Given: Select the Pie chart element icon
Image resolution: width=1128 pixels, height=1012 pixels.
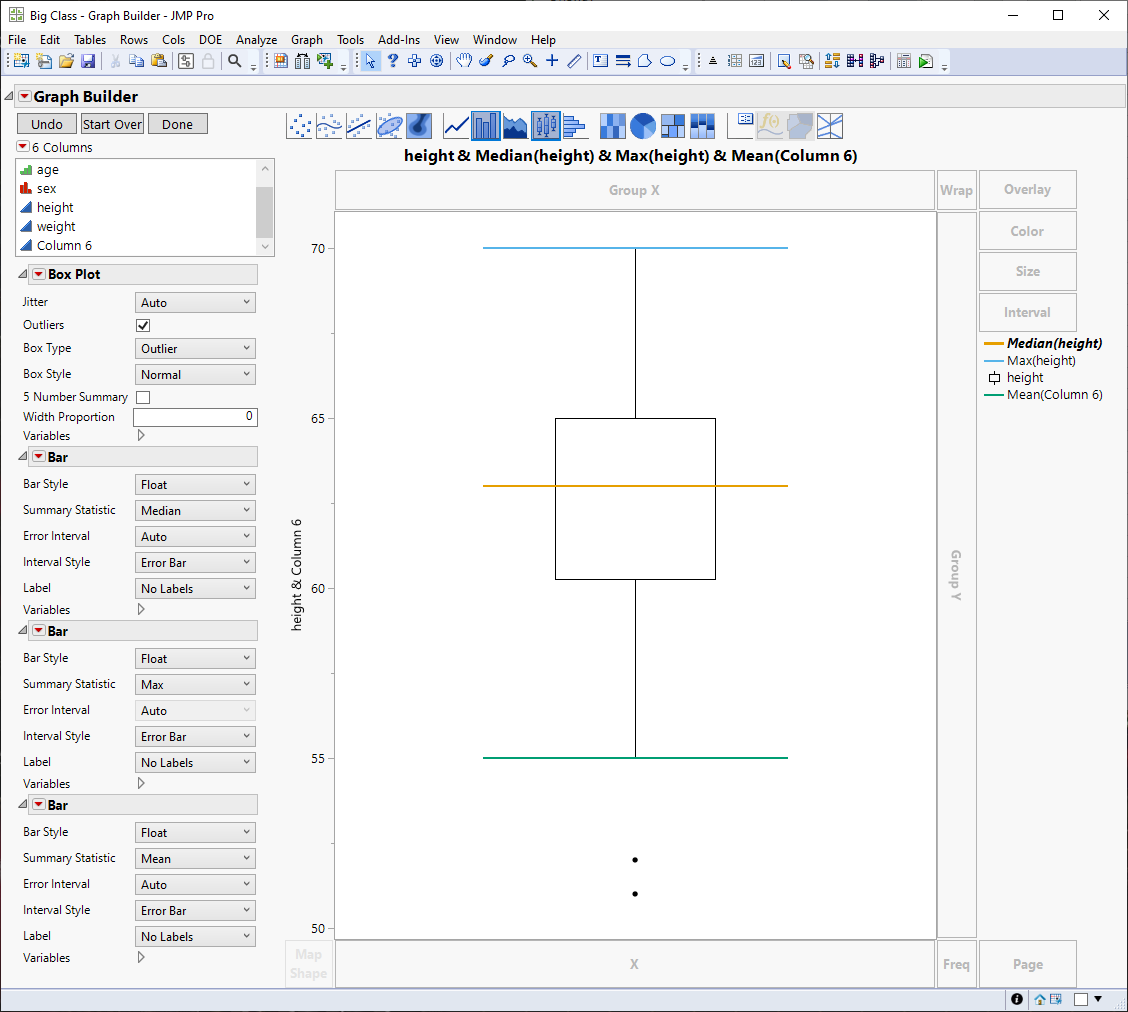Looking at the screenshot, I should click(643, 126).
